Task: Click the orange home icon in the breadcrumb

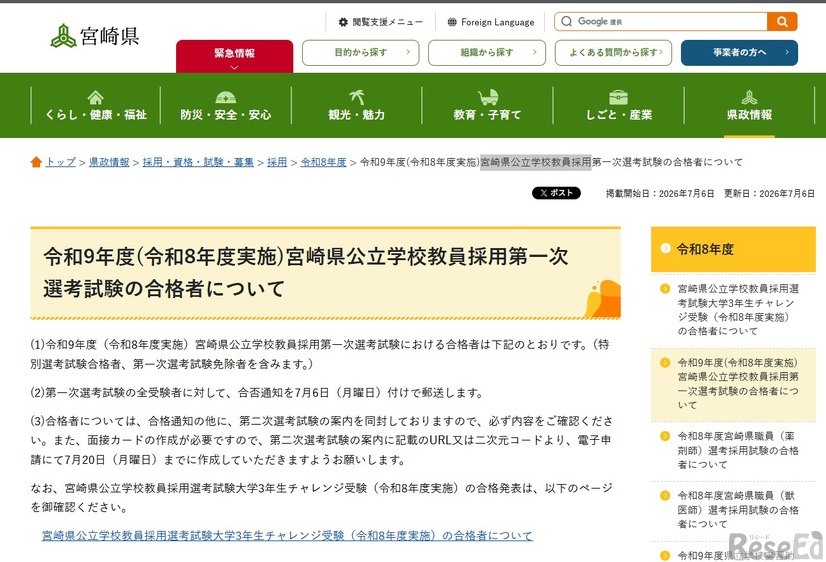Action: click(x=36, y=162)
